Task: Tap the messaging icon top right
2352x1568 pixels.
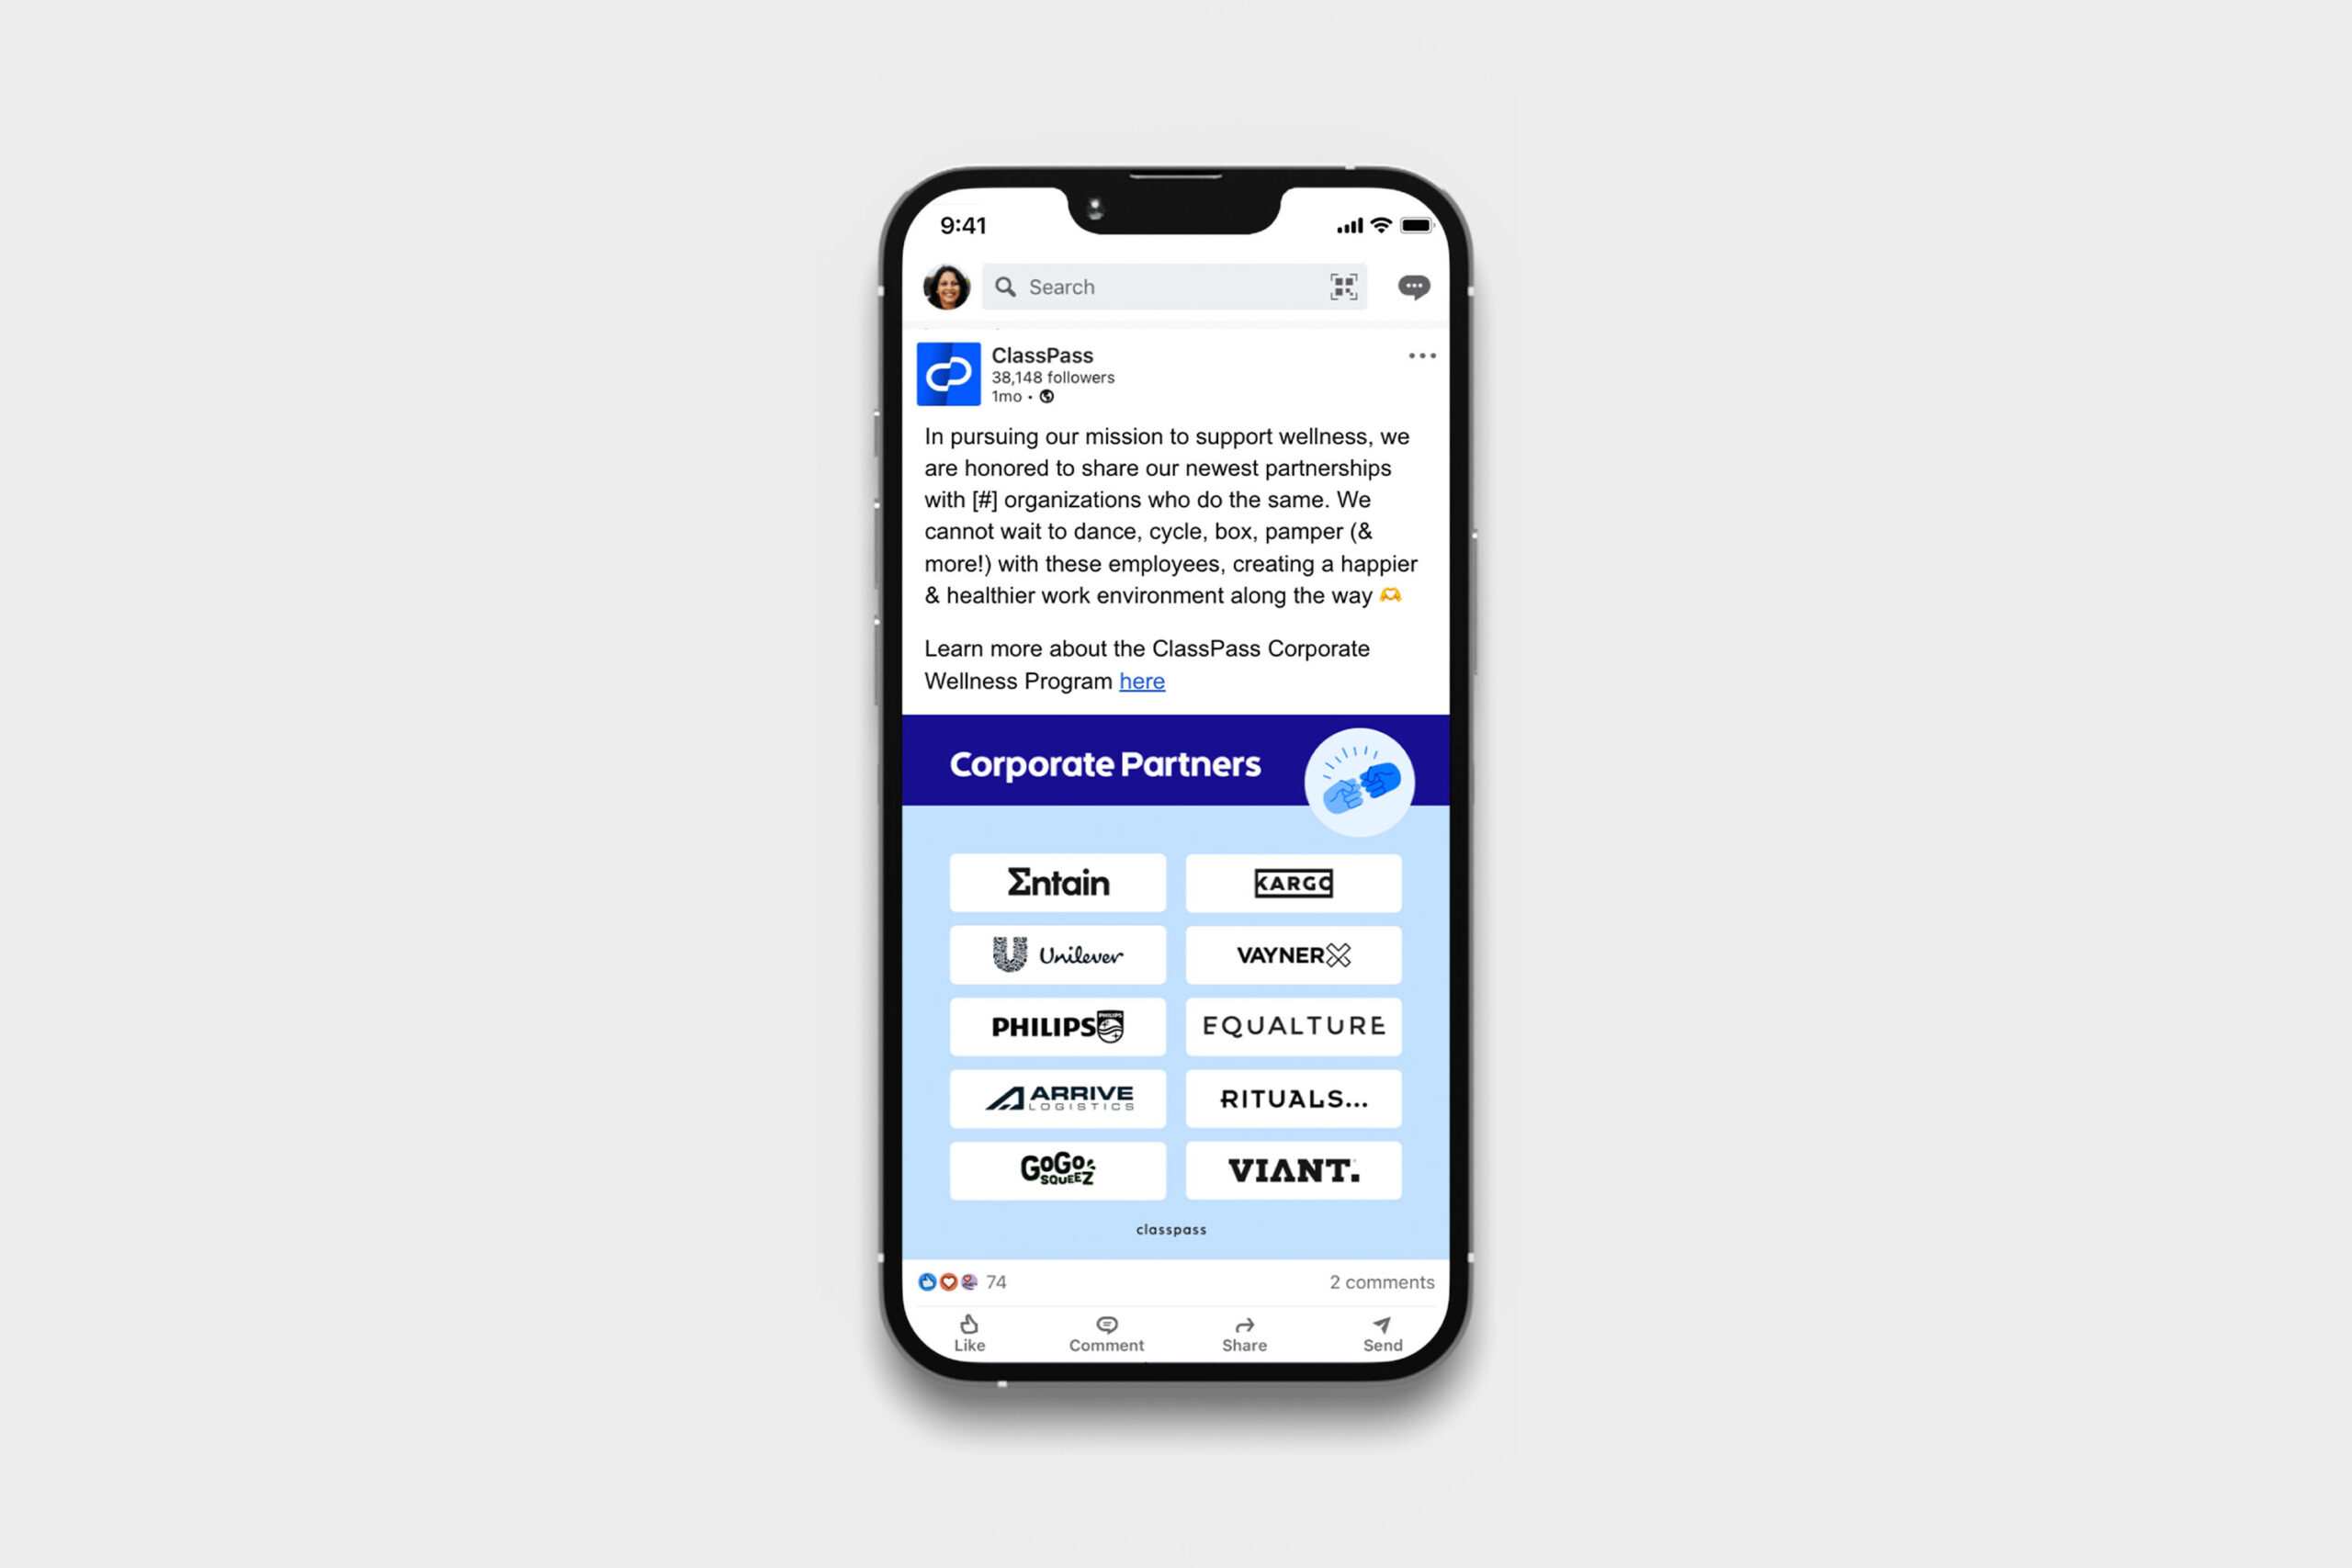Action: point(1414,286)
